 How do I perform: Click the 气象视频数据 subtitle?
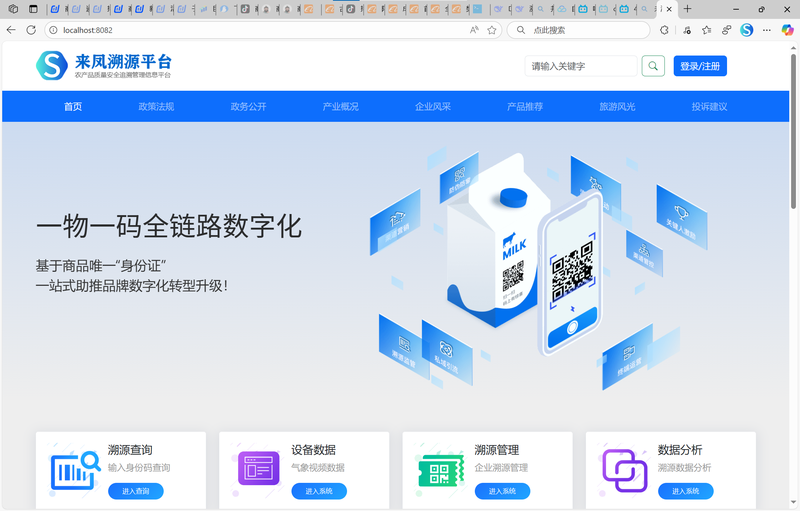(318, 468)
